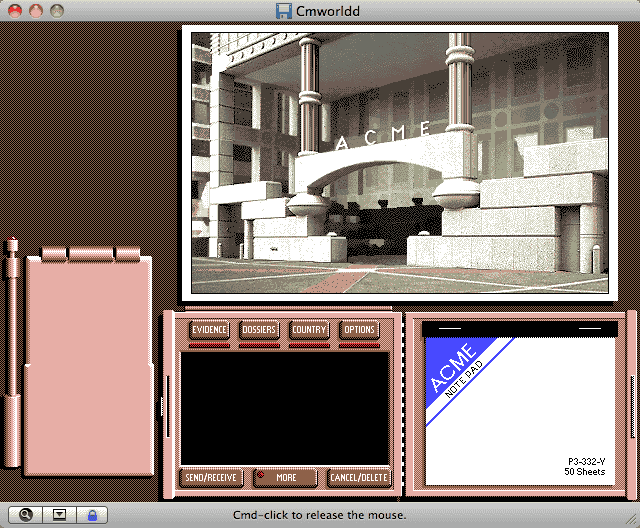
Task: Click the ACME Note Pad cover page
Action: [x=520, y=411]
